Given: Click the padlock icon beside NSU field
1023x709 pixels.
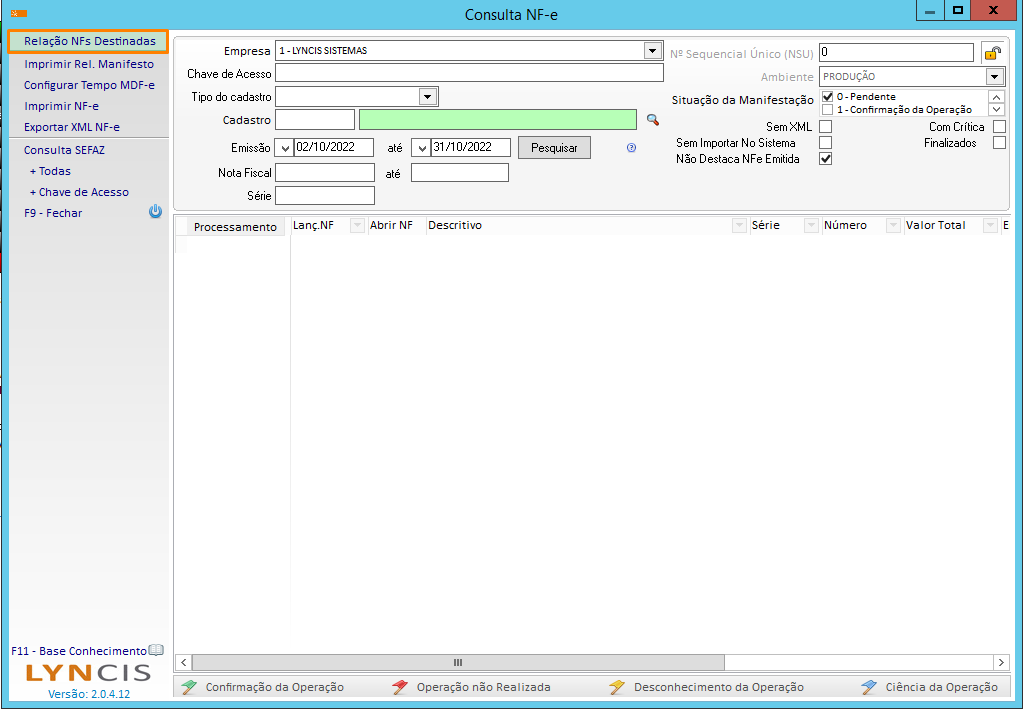Looking at the screenshot, I should click(992, 53).
